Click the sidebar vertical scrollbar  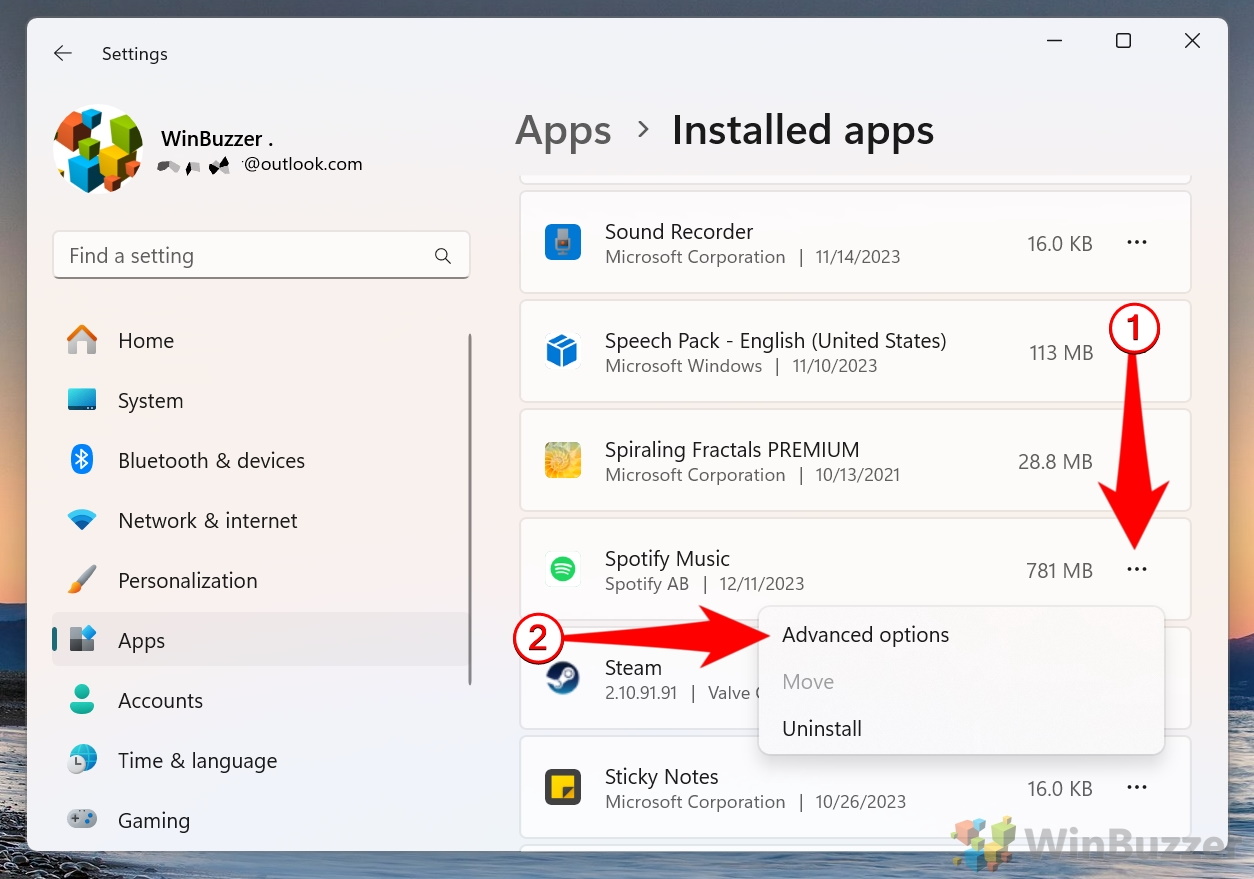(x=470, y=509)
